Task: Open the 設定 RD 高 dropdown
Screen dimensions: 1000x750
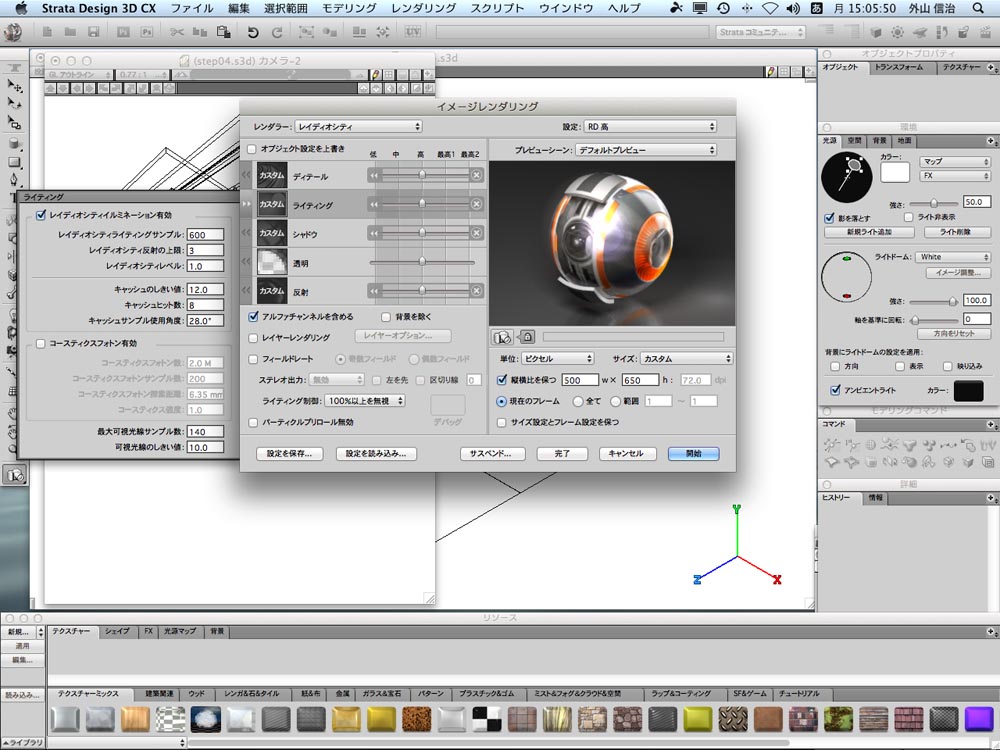Action: click(x=650, y=126)
